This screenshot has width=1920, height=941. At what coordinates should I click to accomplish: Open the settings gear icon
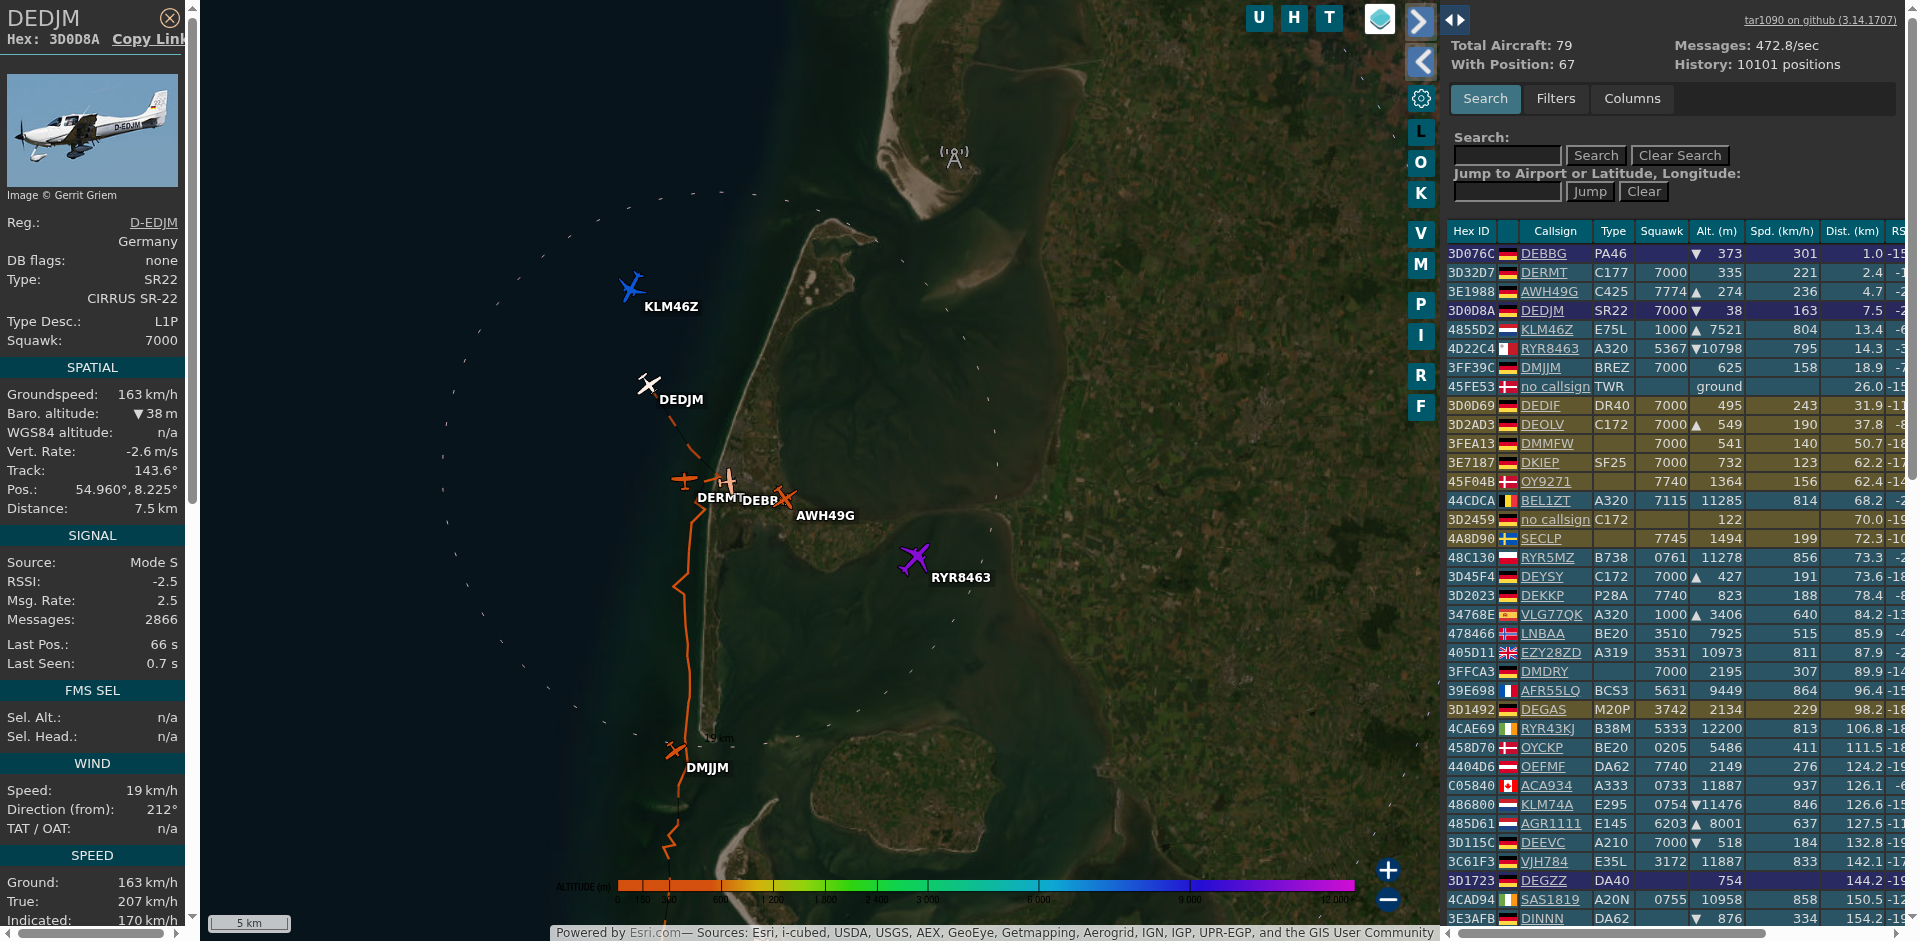[1421, 98]
